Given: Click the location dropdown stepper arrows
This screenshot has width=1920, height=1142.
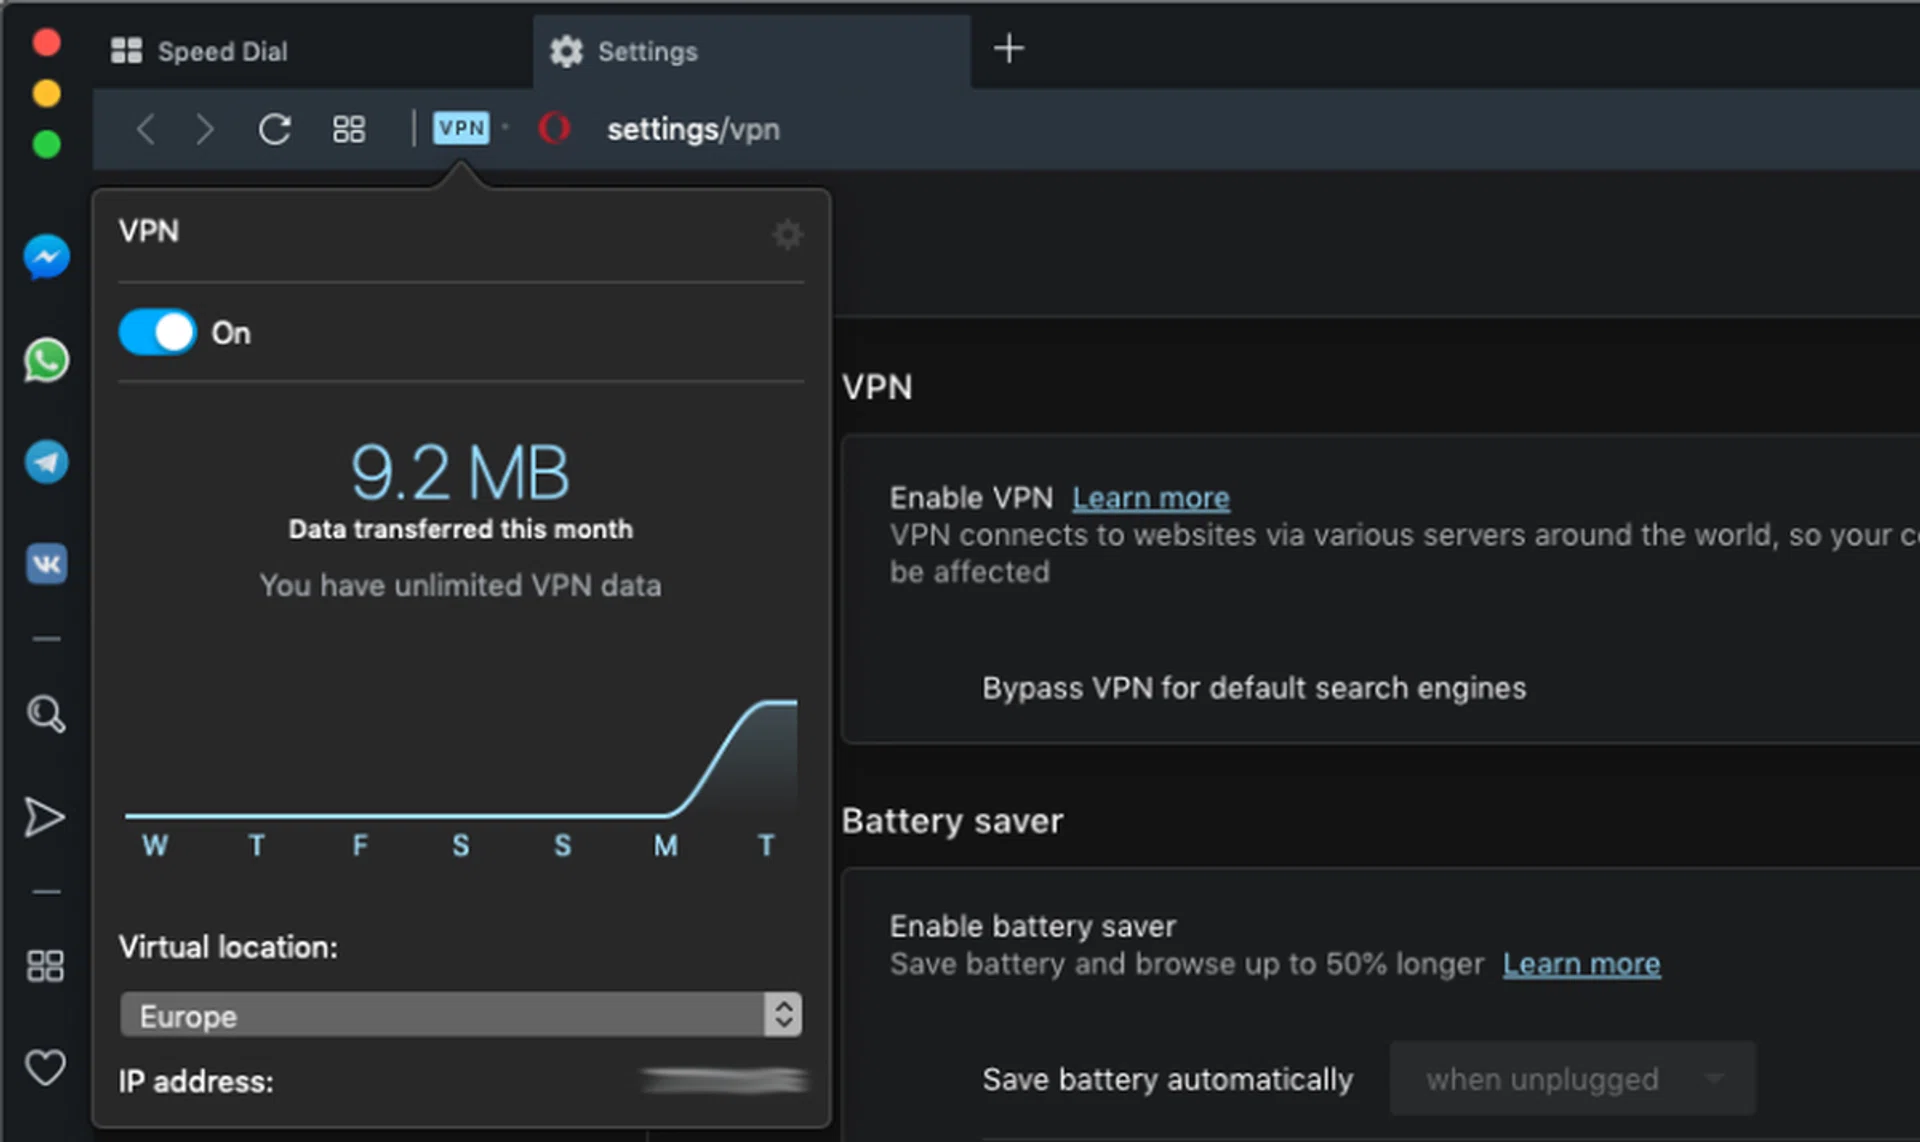Looking at the screenshot, I should click(783, 1015).
